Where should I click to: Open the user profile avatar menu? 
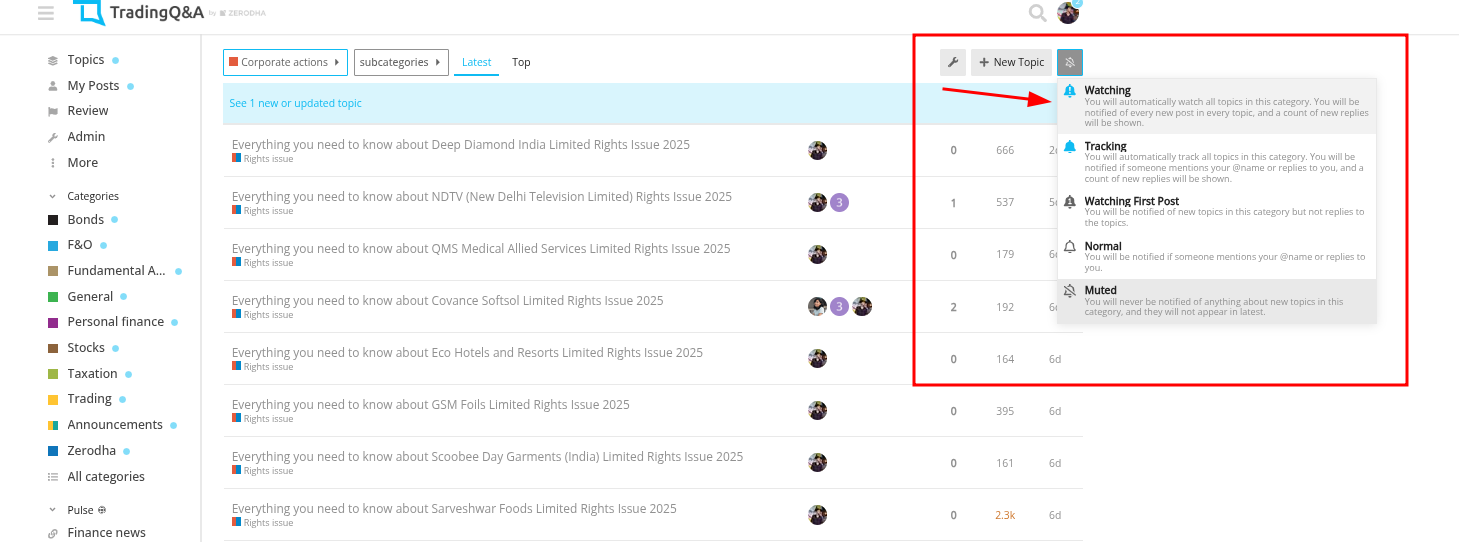1068,13
